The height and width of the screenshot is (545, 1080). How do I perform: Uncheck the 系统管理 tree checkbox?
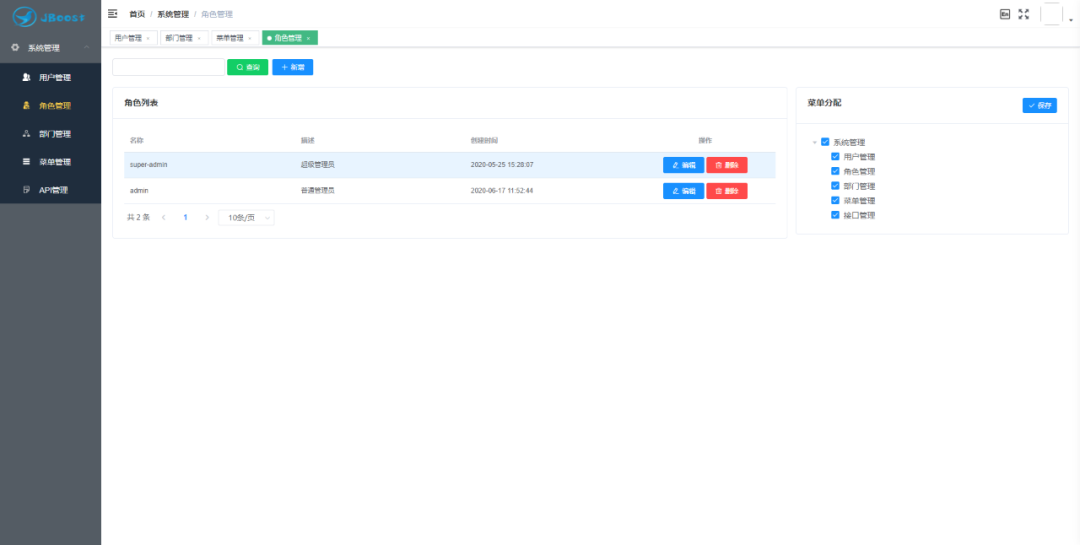pyautogui.click(x=825, y=143)
